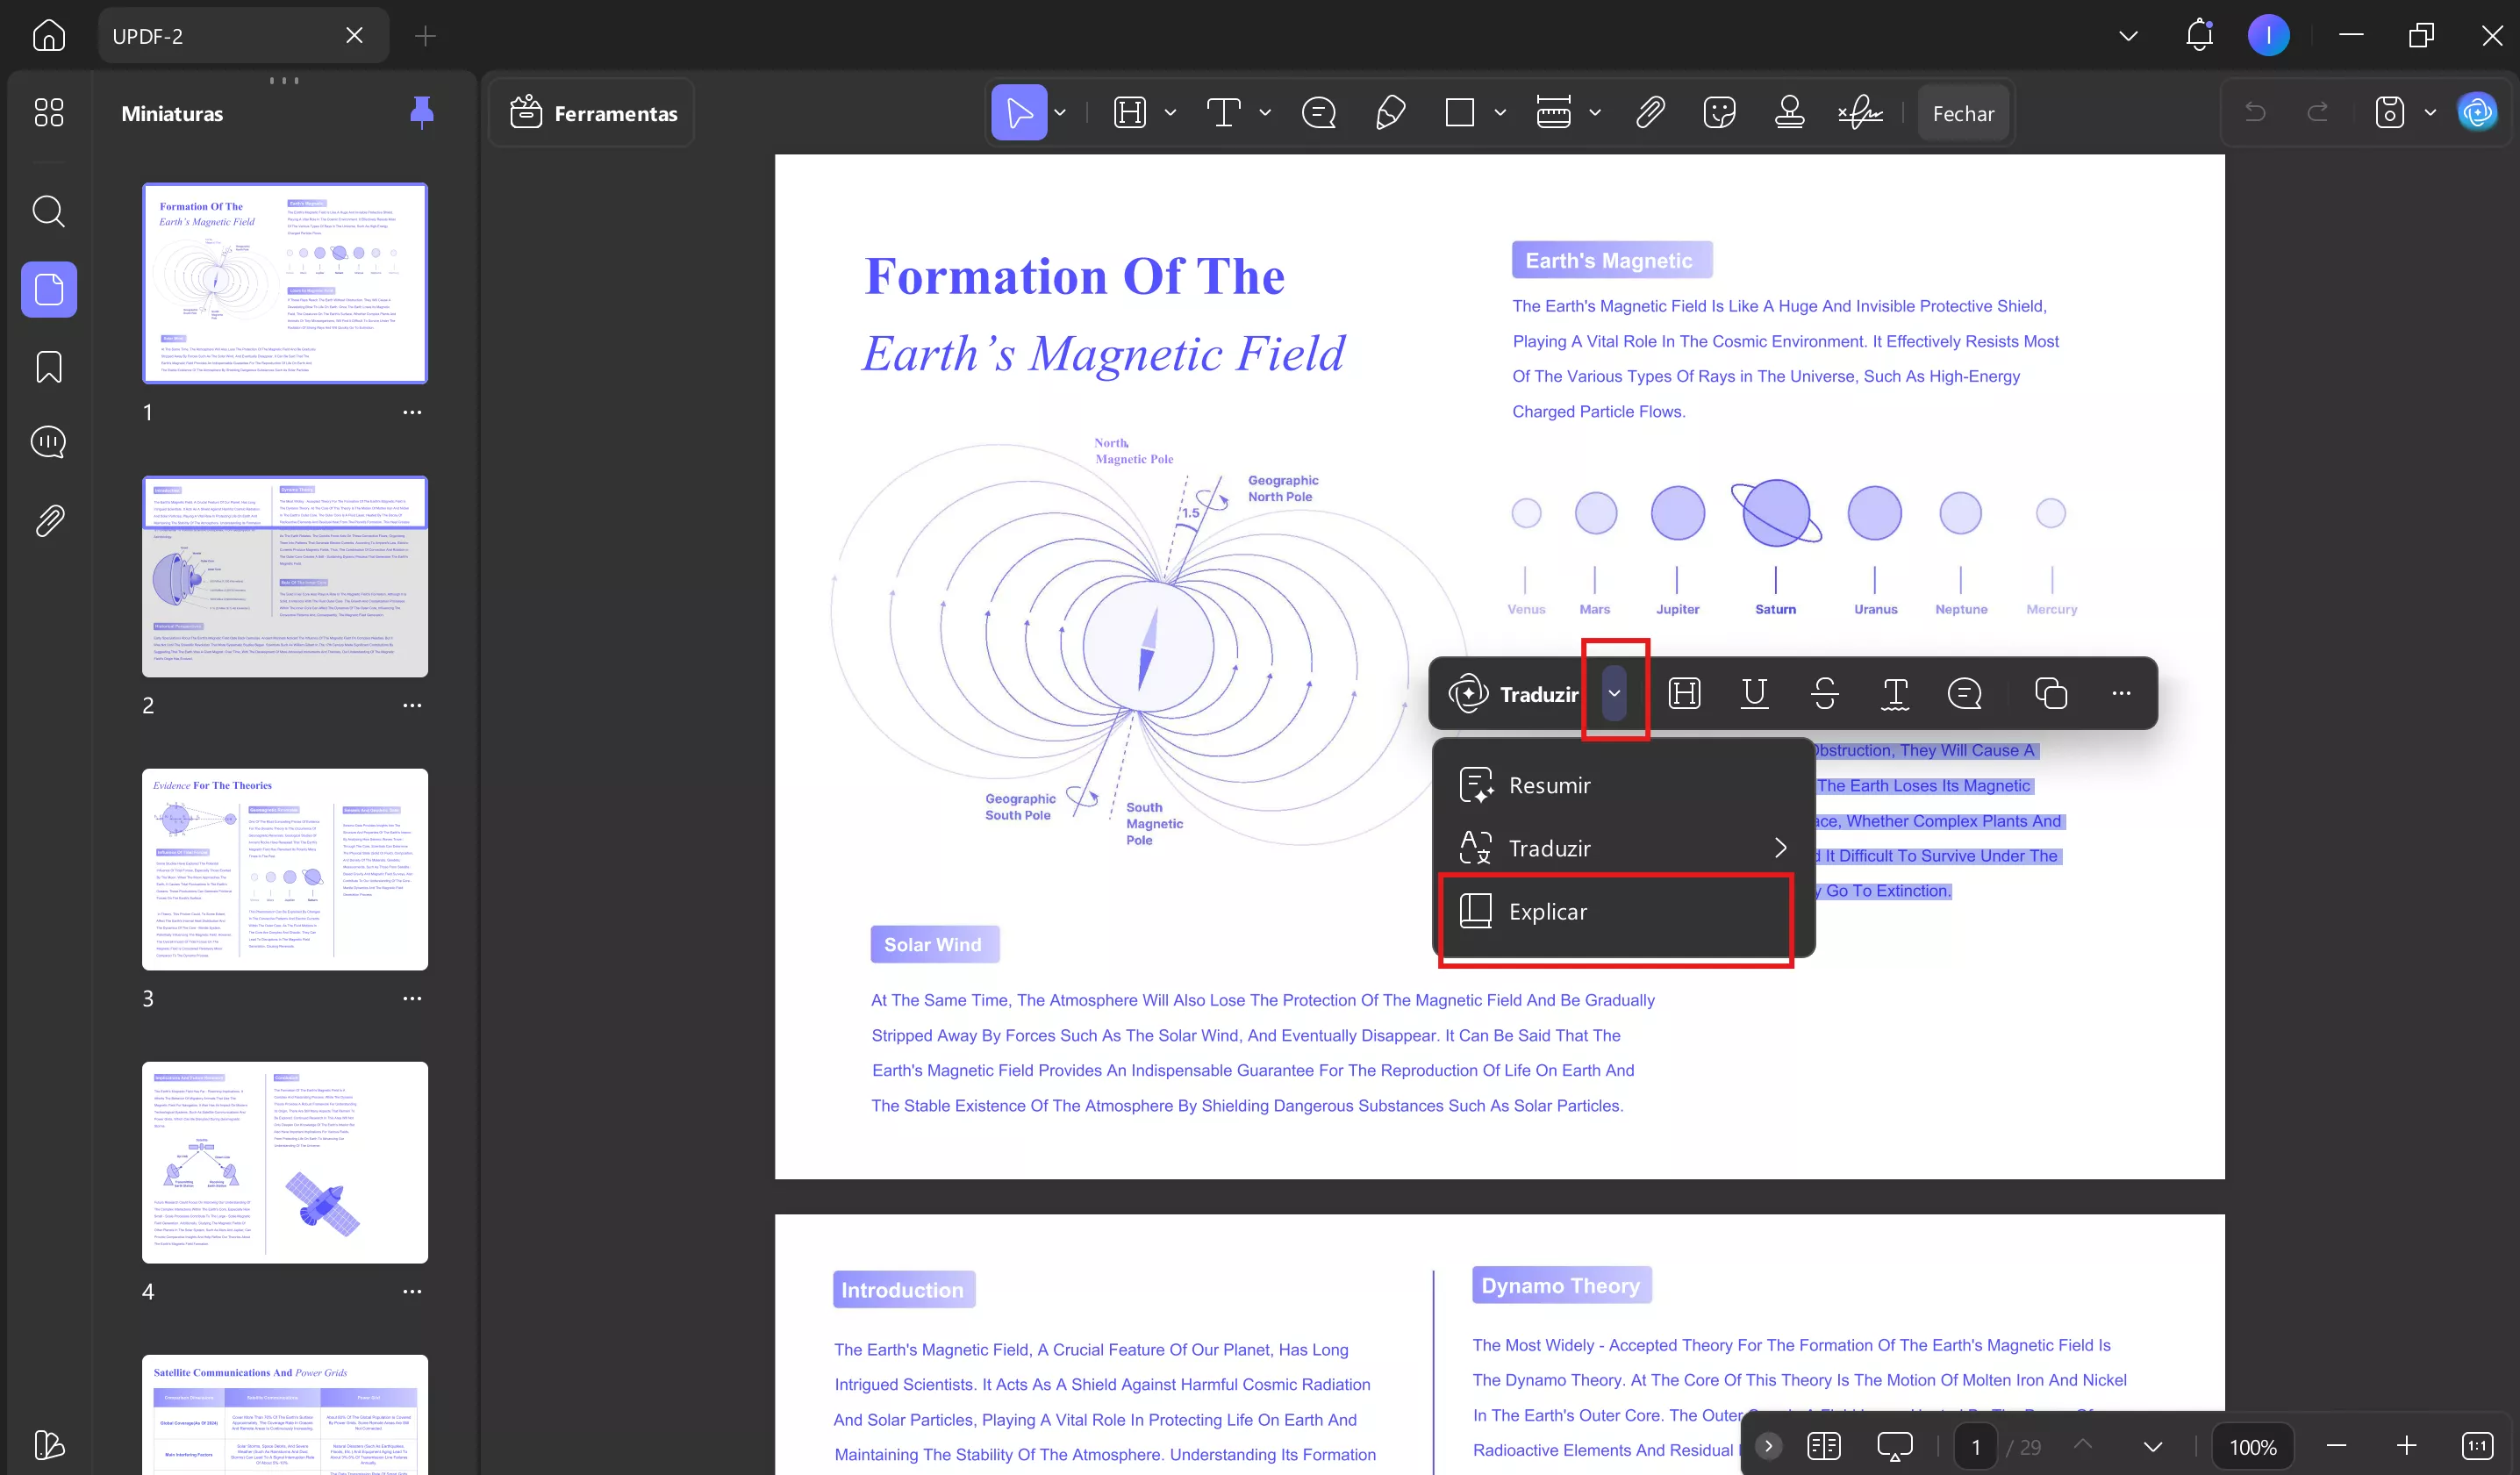
Task: Toggle the thumbnails panel sidebar button
Action: [x=48, y=290]
